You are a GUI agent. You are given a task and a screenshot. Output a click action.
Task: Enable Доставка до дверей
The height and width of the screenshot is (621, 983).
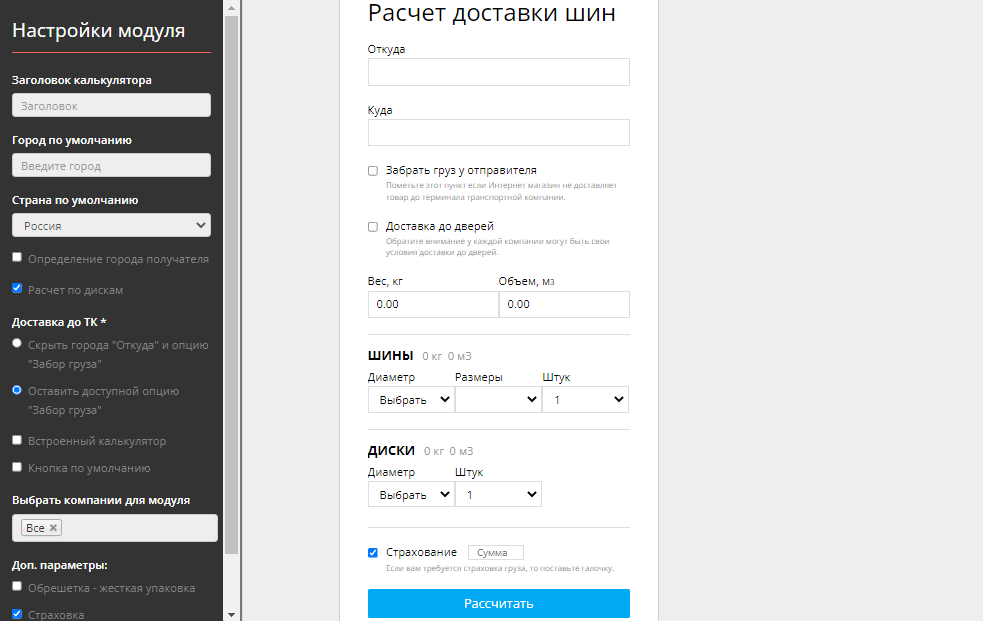(x=372, y=226)
